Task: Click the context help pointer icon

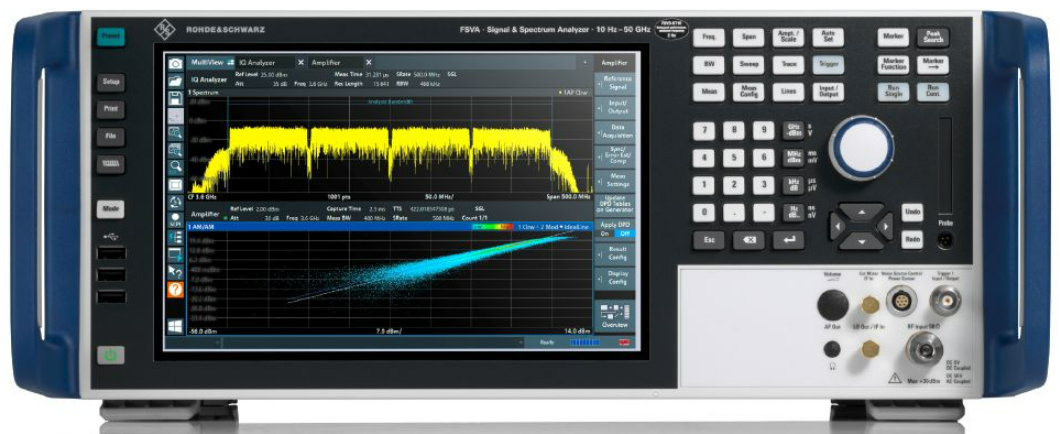Action: (x=175, y=272)
